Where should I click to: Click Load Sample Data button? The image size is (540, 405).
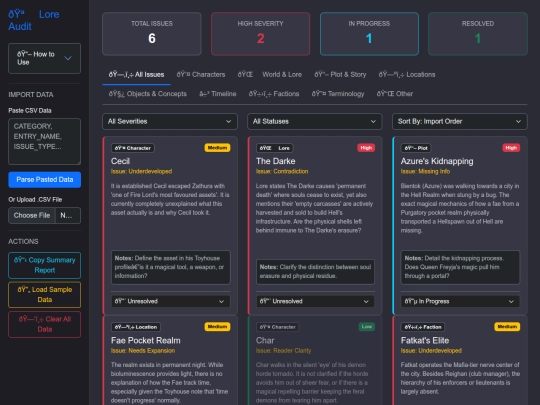click(x=44, y=295)
